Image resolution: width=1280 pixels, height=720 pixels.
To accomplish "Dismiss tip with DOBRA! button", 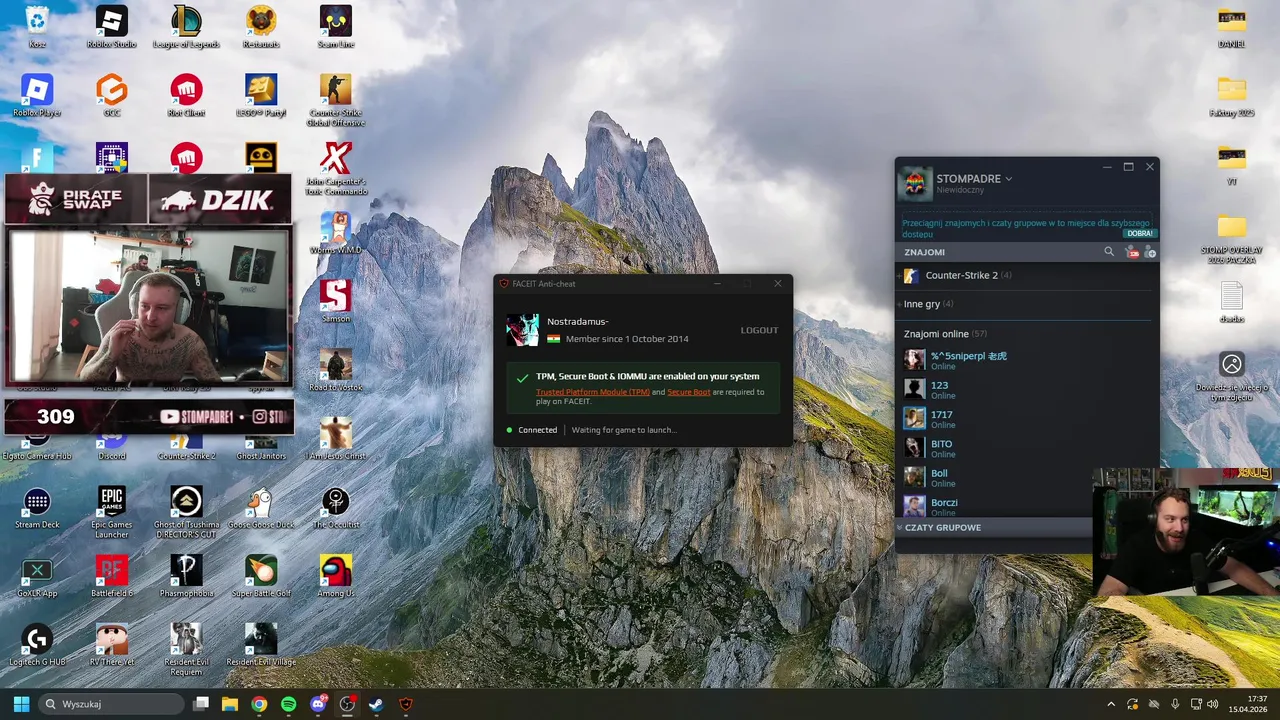I will coord(1140,233).
